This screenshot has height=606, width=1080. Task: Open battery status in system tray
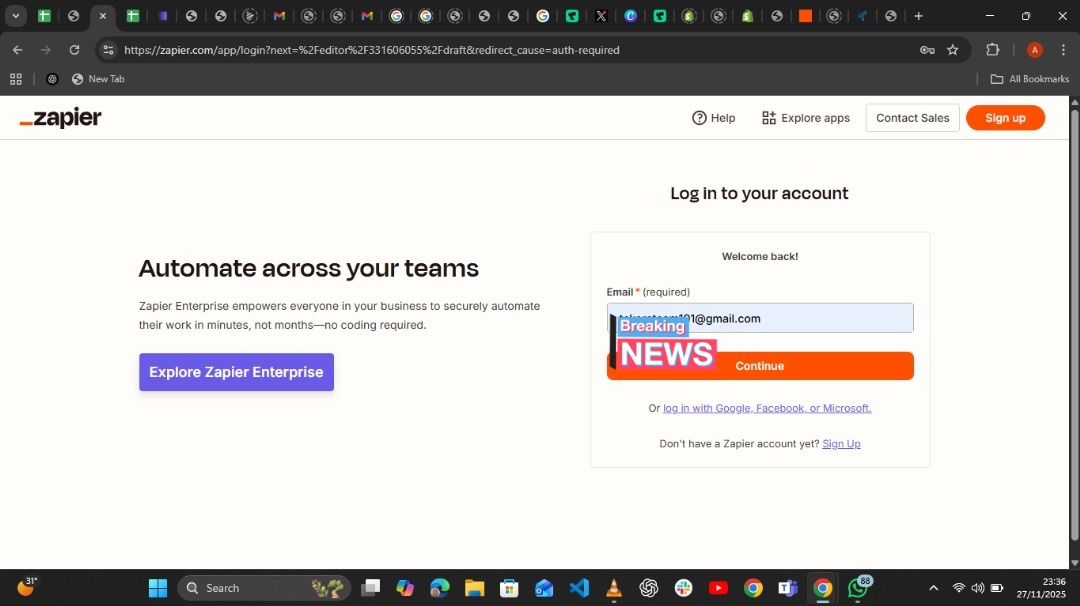997,588
